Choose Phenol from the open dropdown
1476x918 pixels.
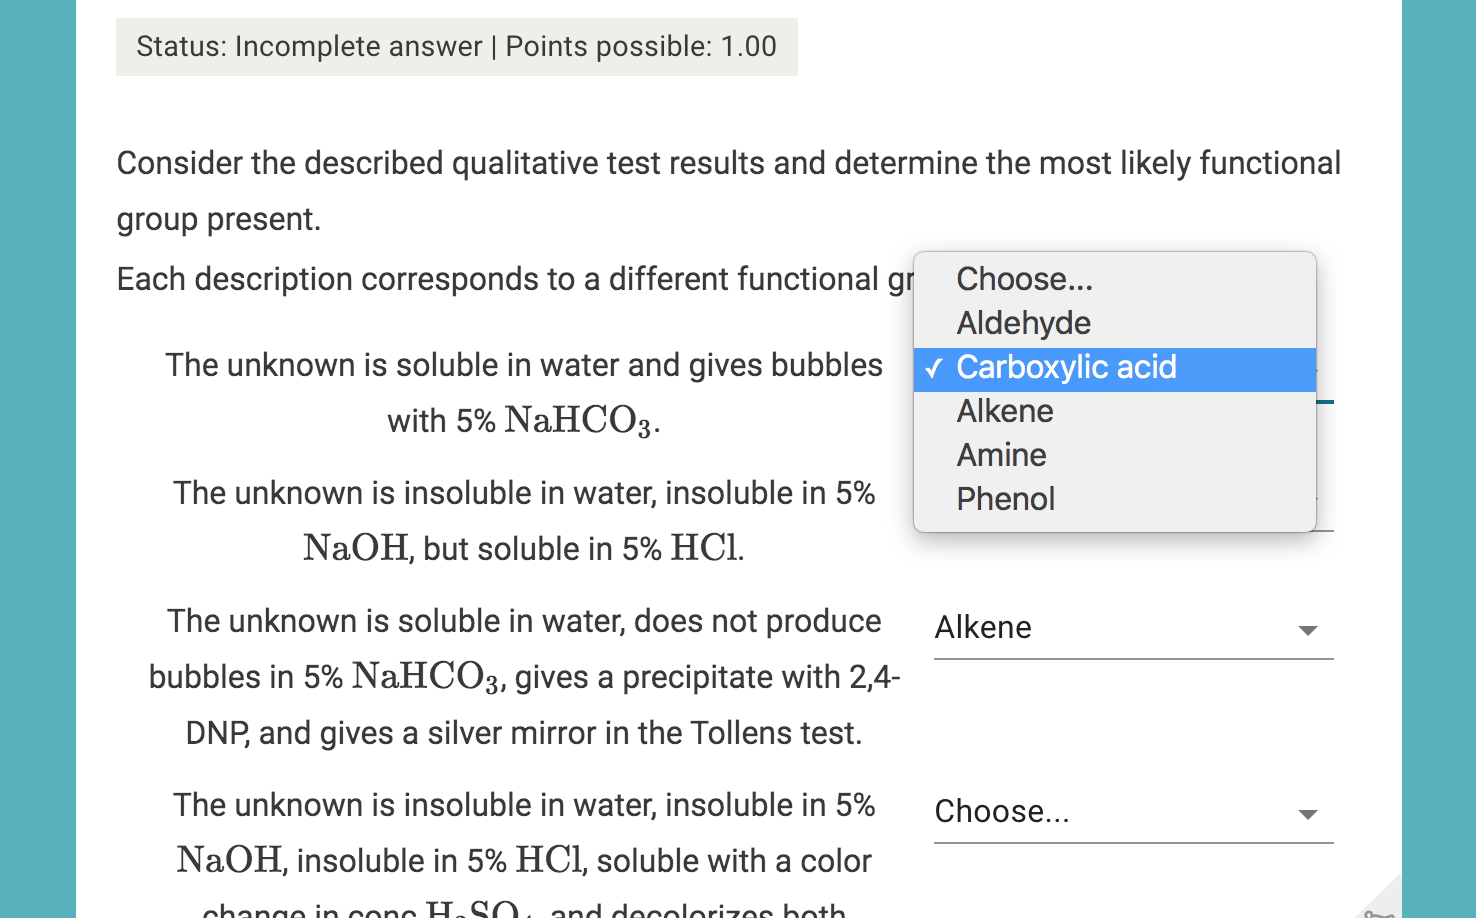(x=1005, y=499)
